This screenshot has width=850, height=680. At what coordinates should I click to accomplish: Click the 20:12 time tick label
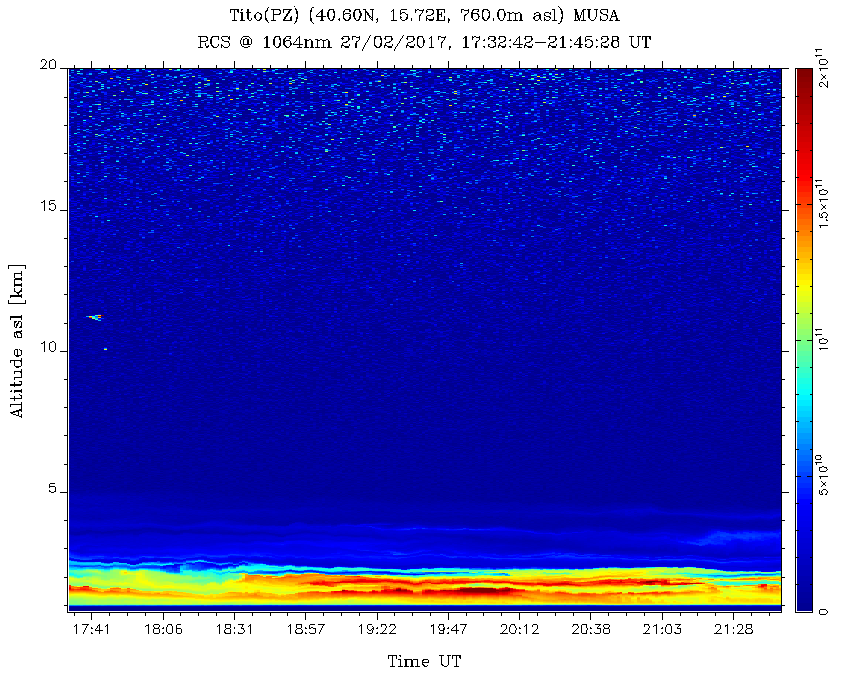[x=519, y=630]
